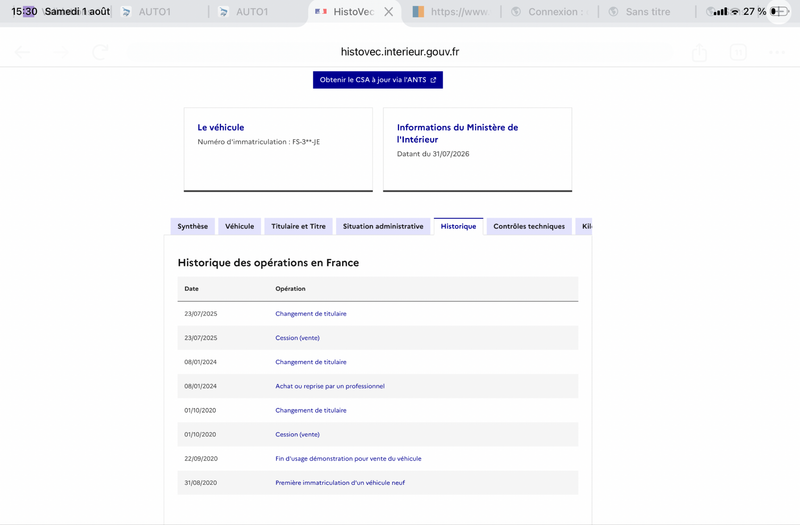This screenshot has width=800, height=525.
Task: Switch to the Connexion browser tab
Action: tap(550, 12)
